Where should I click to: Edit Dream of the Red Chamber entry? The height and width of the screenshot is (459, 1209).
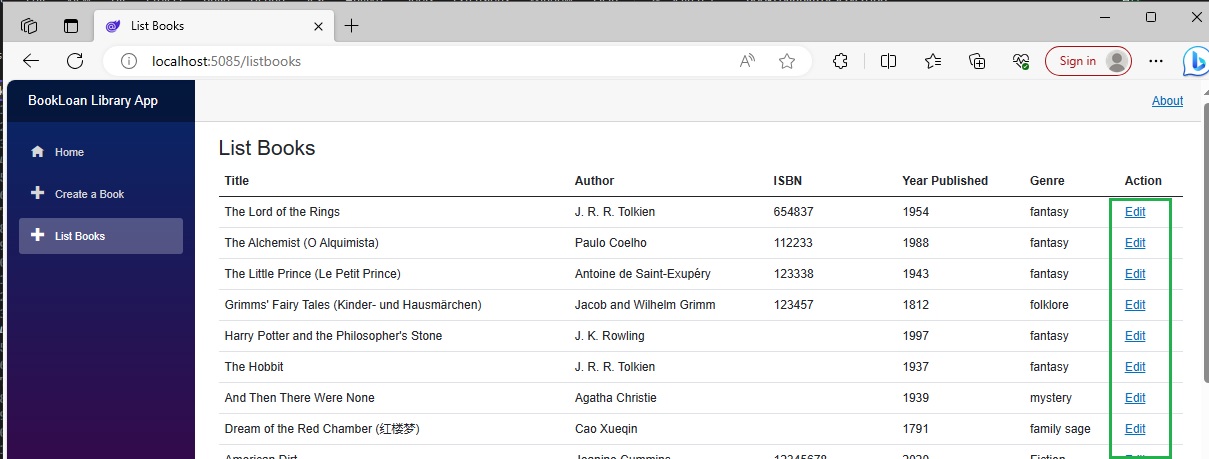[x=1135, y=429]
